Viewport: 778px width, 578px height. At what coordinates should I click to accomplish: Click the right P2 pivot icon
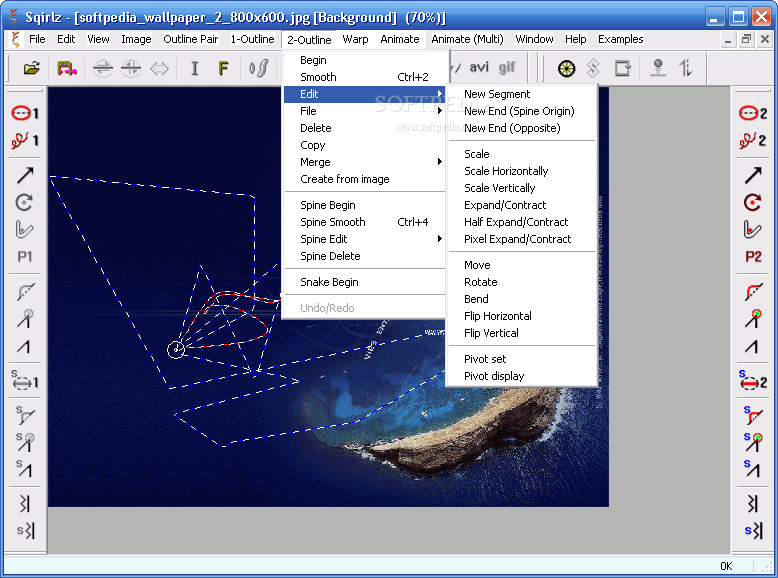pos(753,257)
